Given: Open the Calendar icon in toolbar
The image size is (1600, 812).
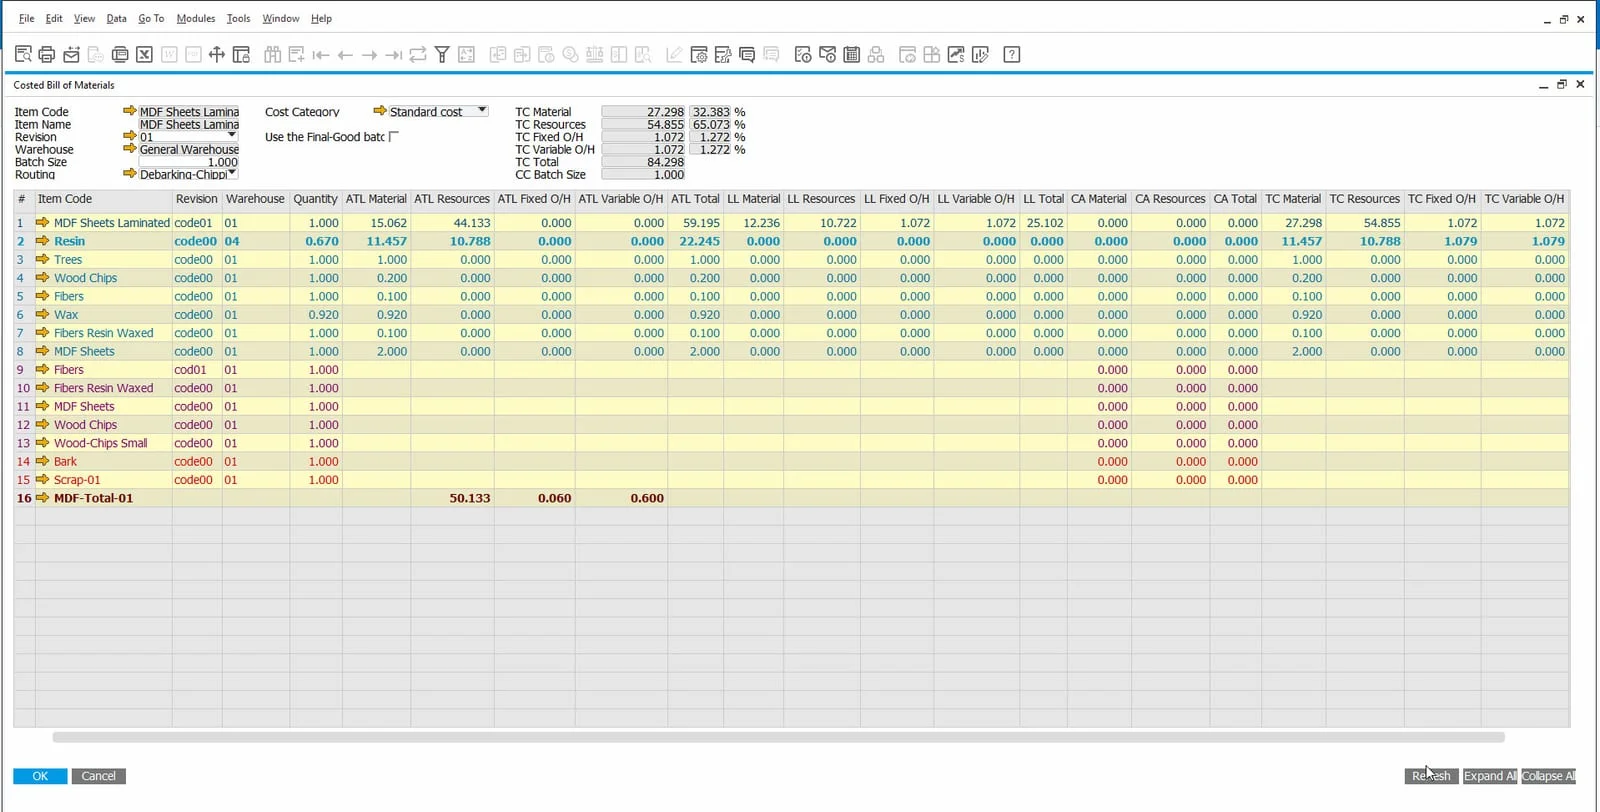Looking at the screenshot, I should click(x=852, y=55).
